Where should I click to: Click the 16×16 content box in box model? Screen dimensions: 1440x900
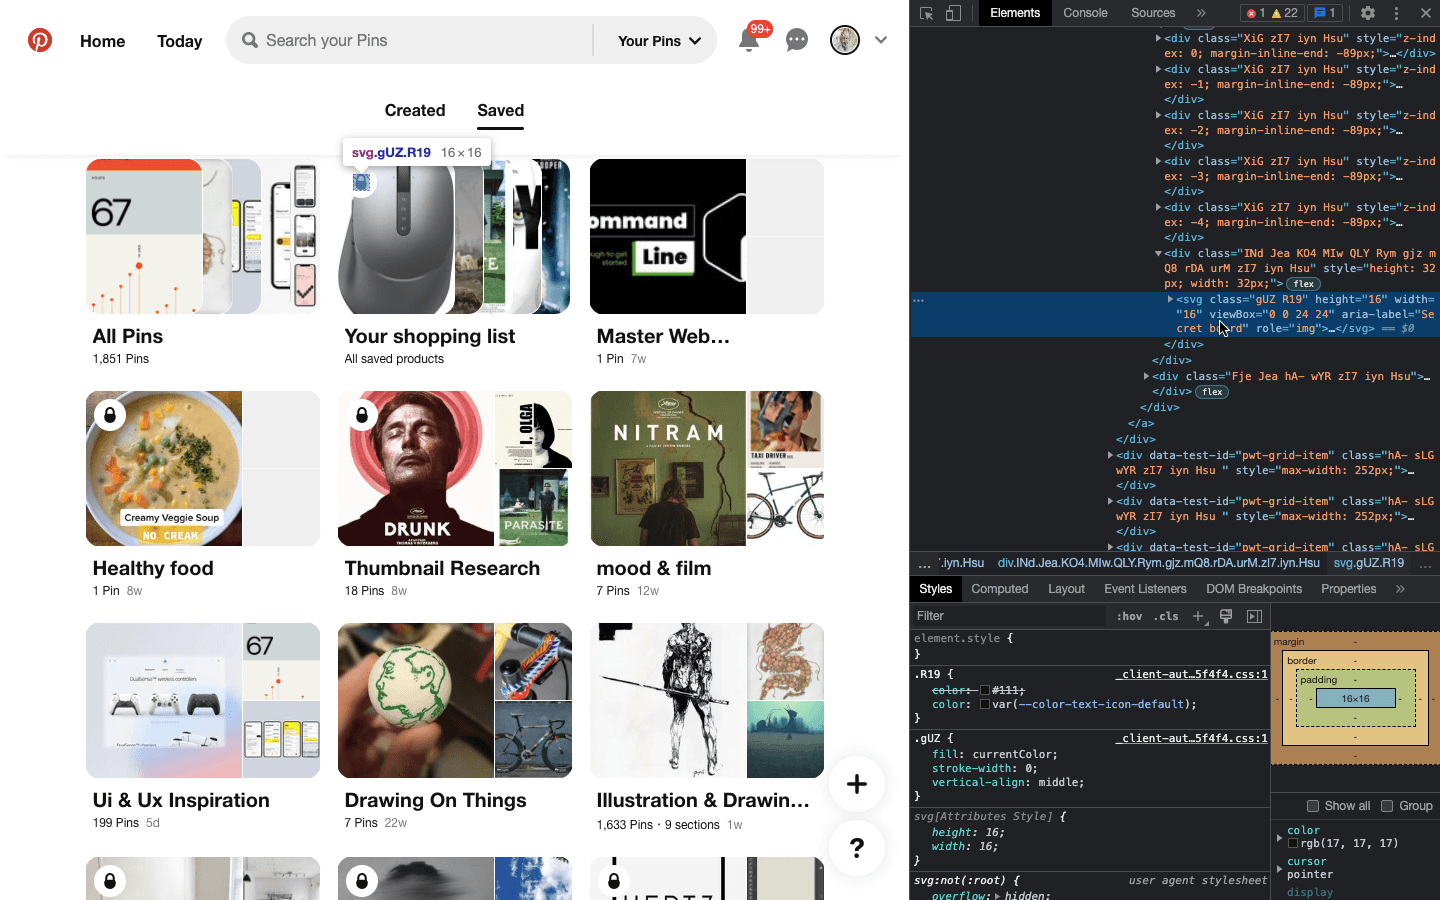tap(1355, 699)
